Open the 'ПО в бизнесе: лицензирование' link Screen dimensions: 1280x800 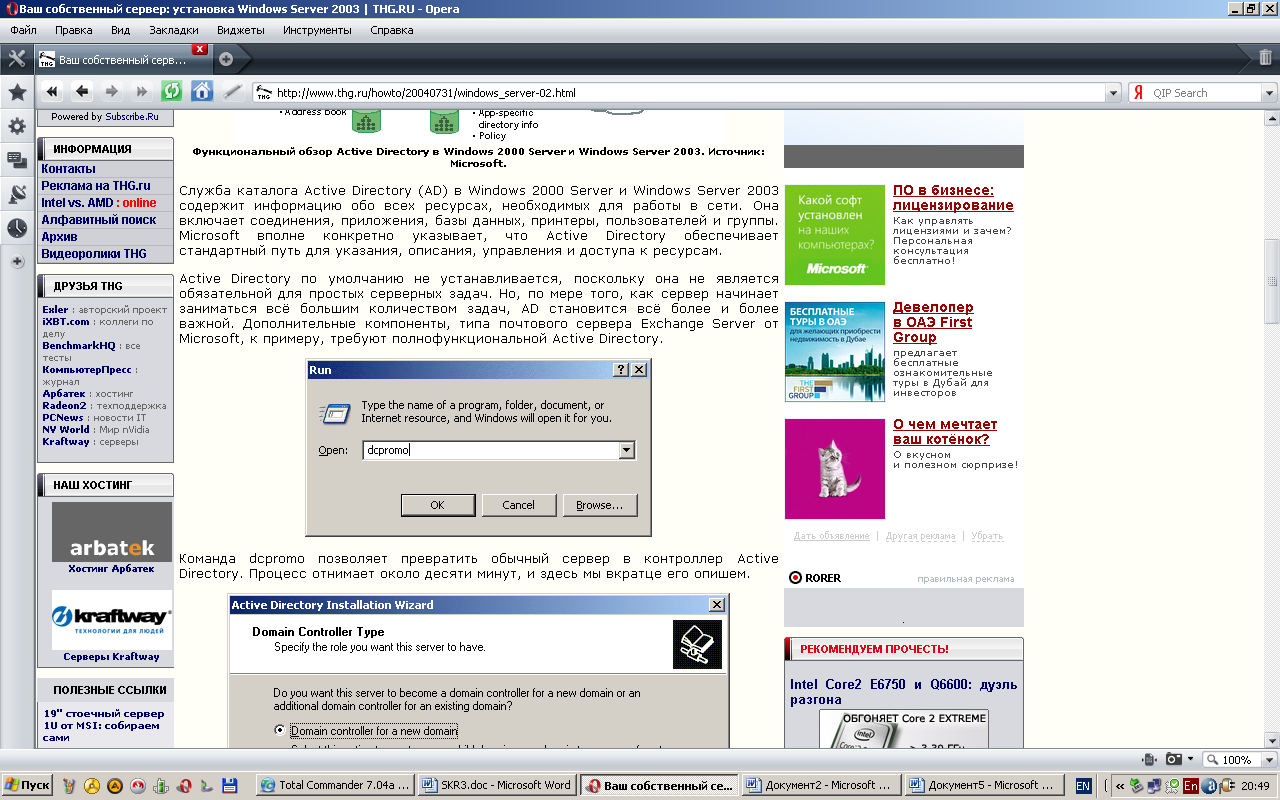pyautogui.click(x=952, y=197)
